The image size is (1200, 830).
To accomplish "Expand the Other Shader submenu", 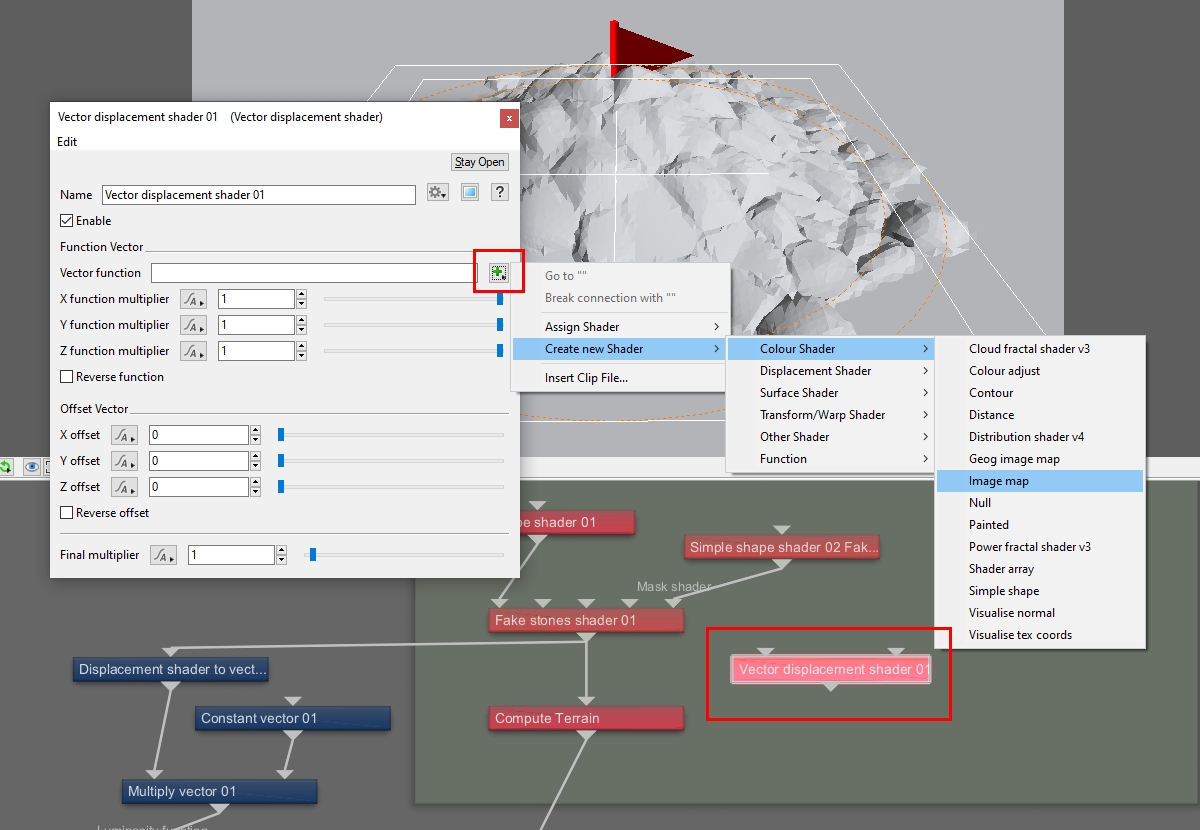I will (831, 437).
